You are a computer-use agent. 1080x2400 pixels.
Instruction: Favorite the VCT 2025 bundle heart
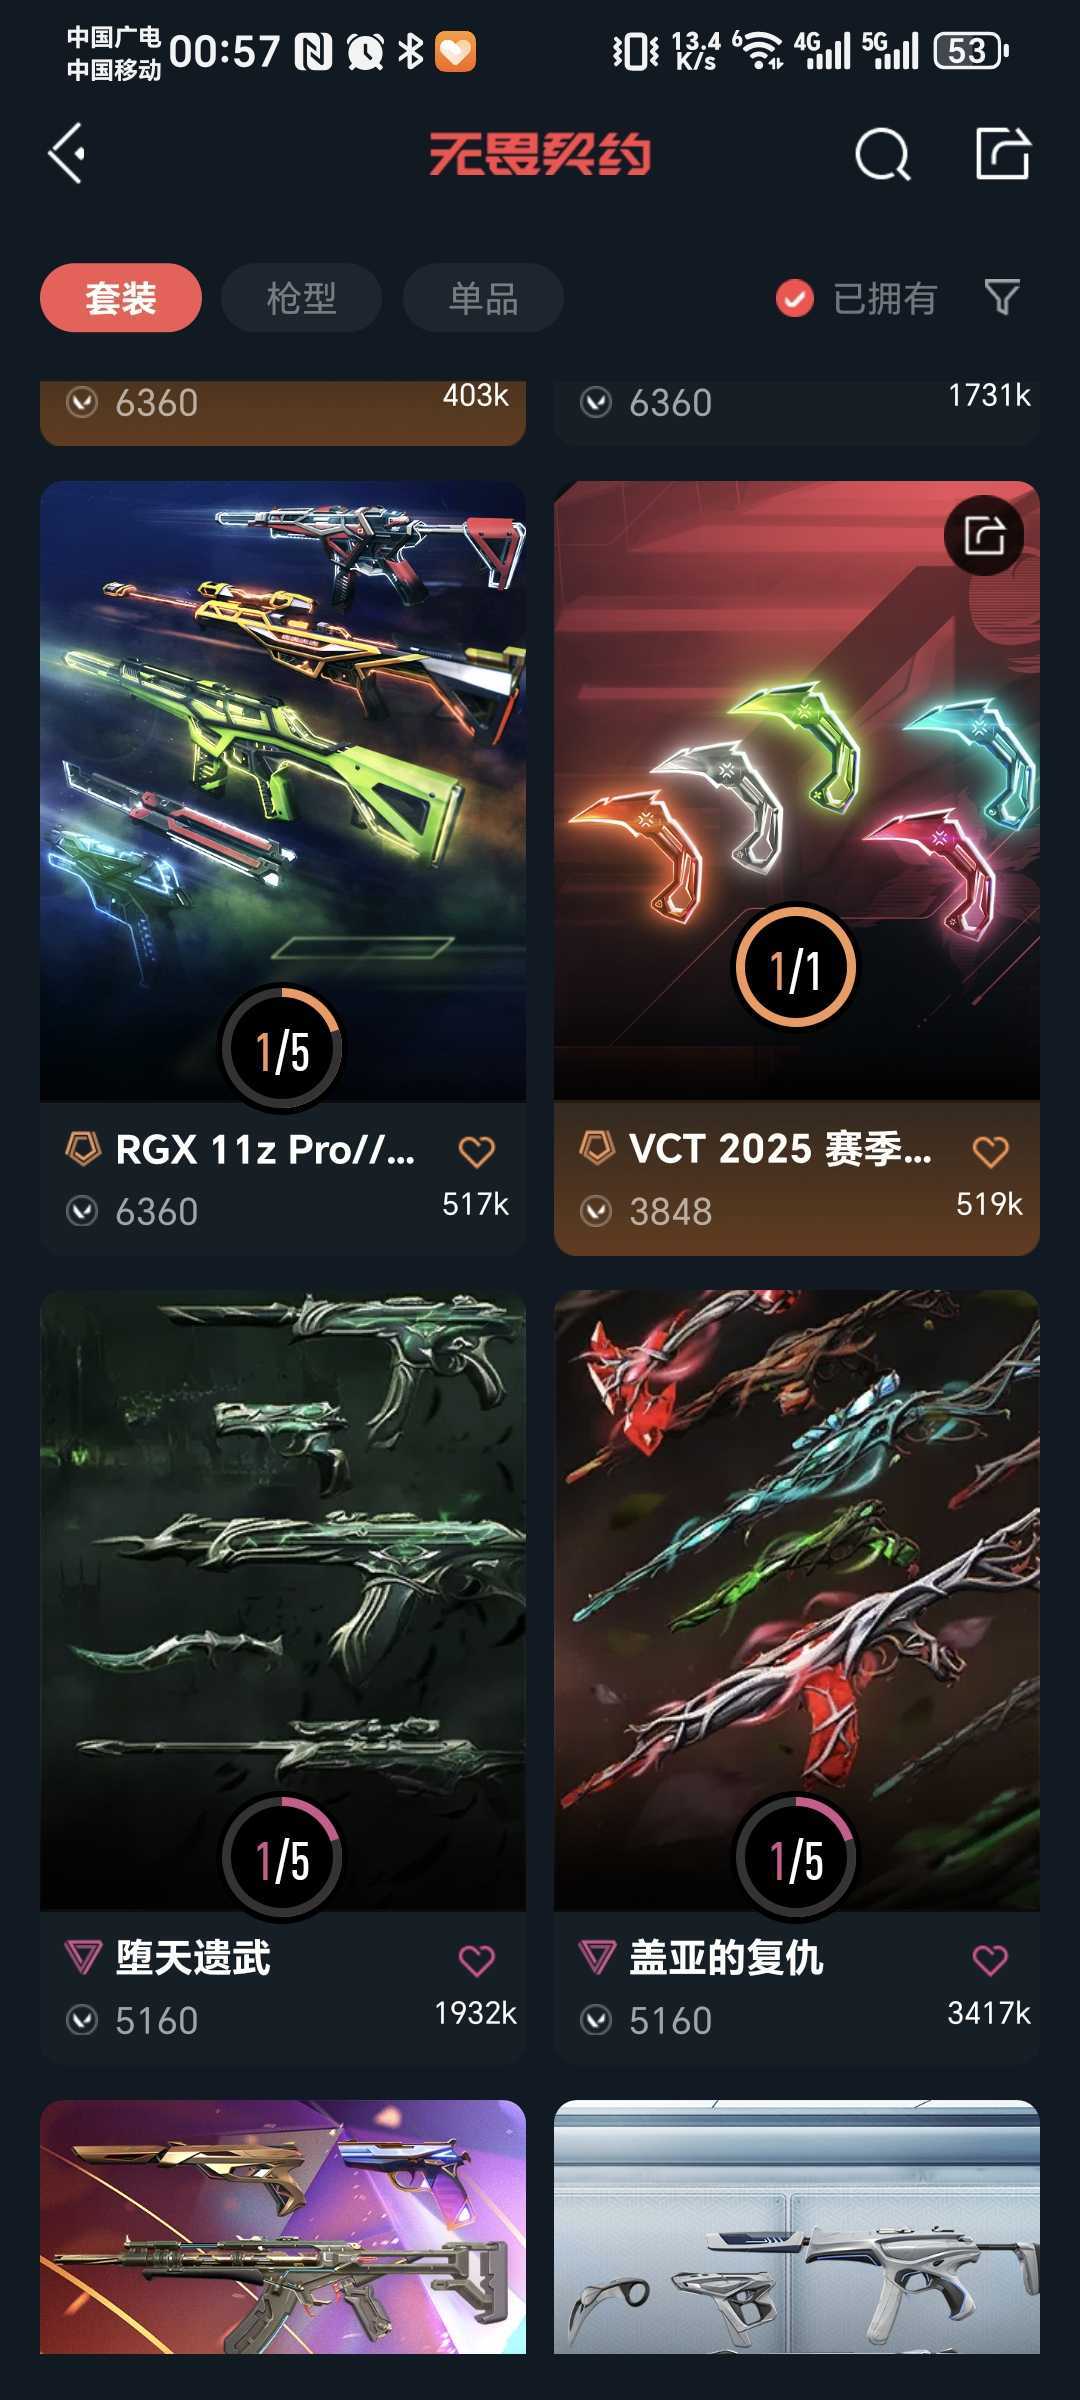(990, 1152)
